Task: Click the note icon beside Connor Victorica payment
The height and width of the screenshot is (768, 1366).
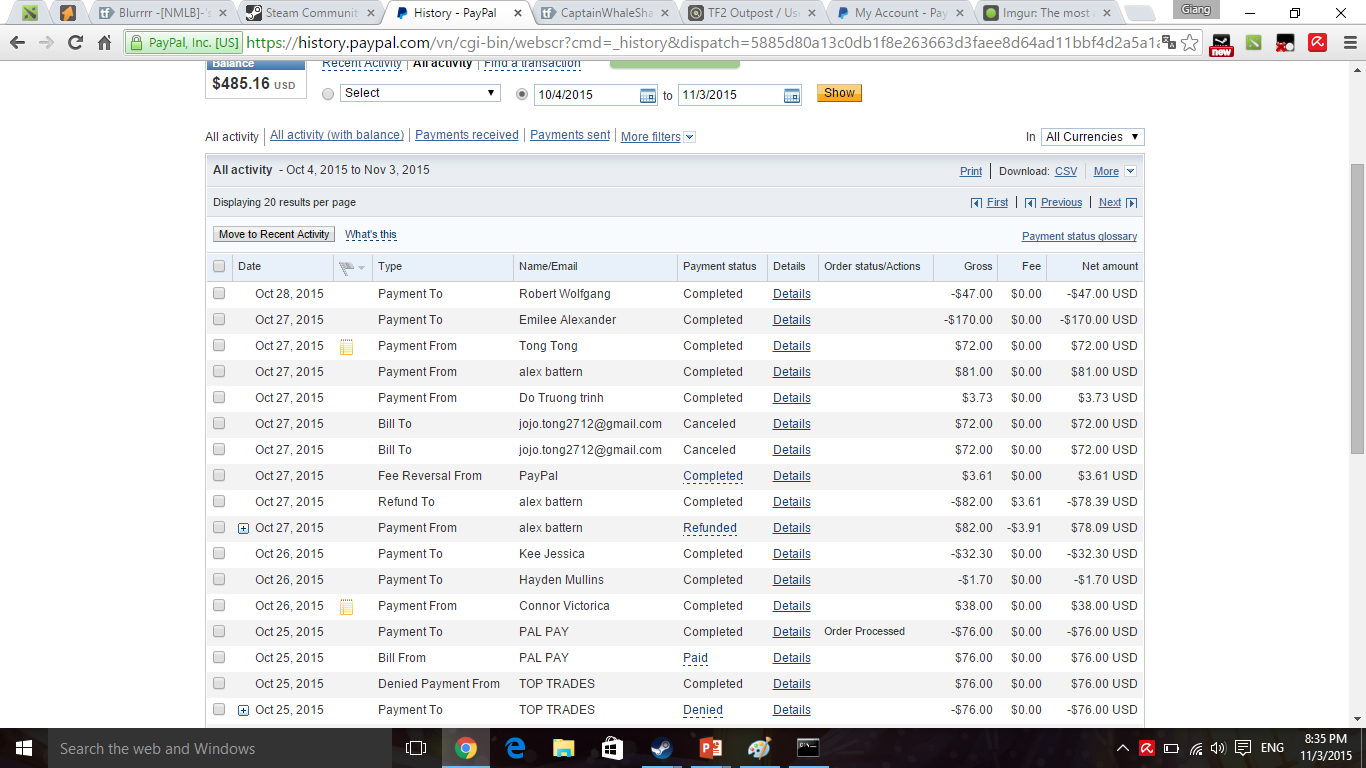Action: click(x=346, y=607)
